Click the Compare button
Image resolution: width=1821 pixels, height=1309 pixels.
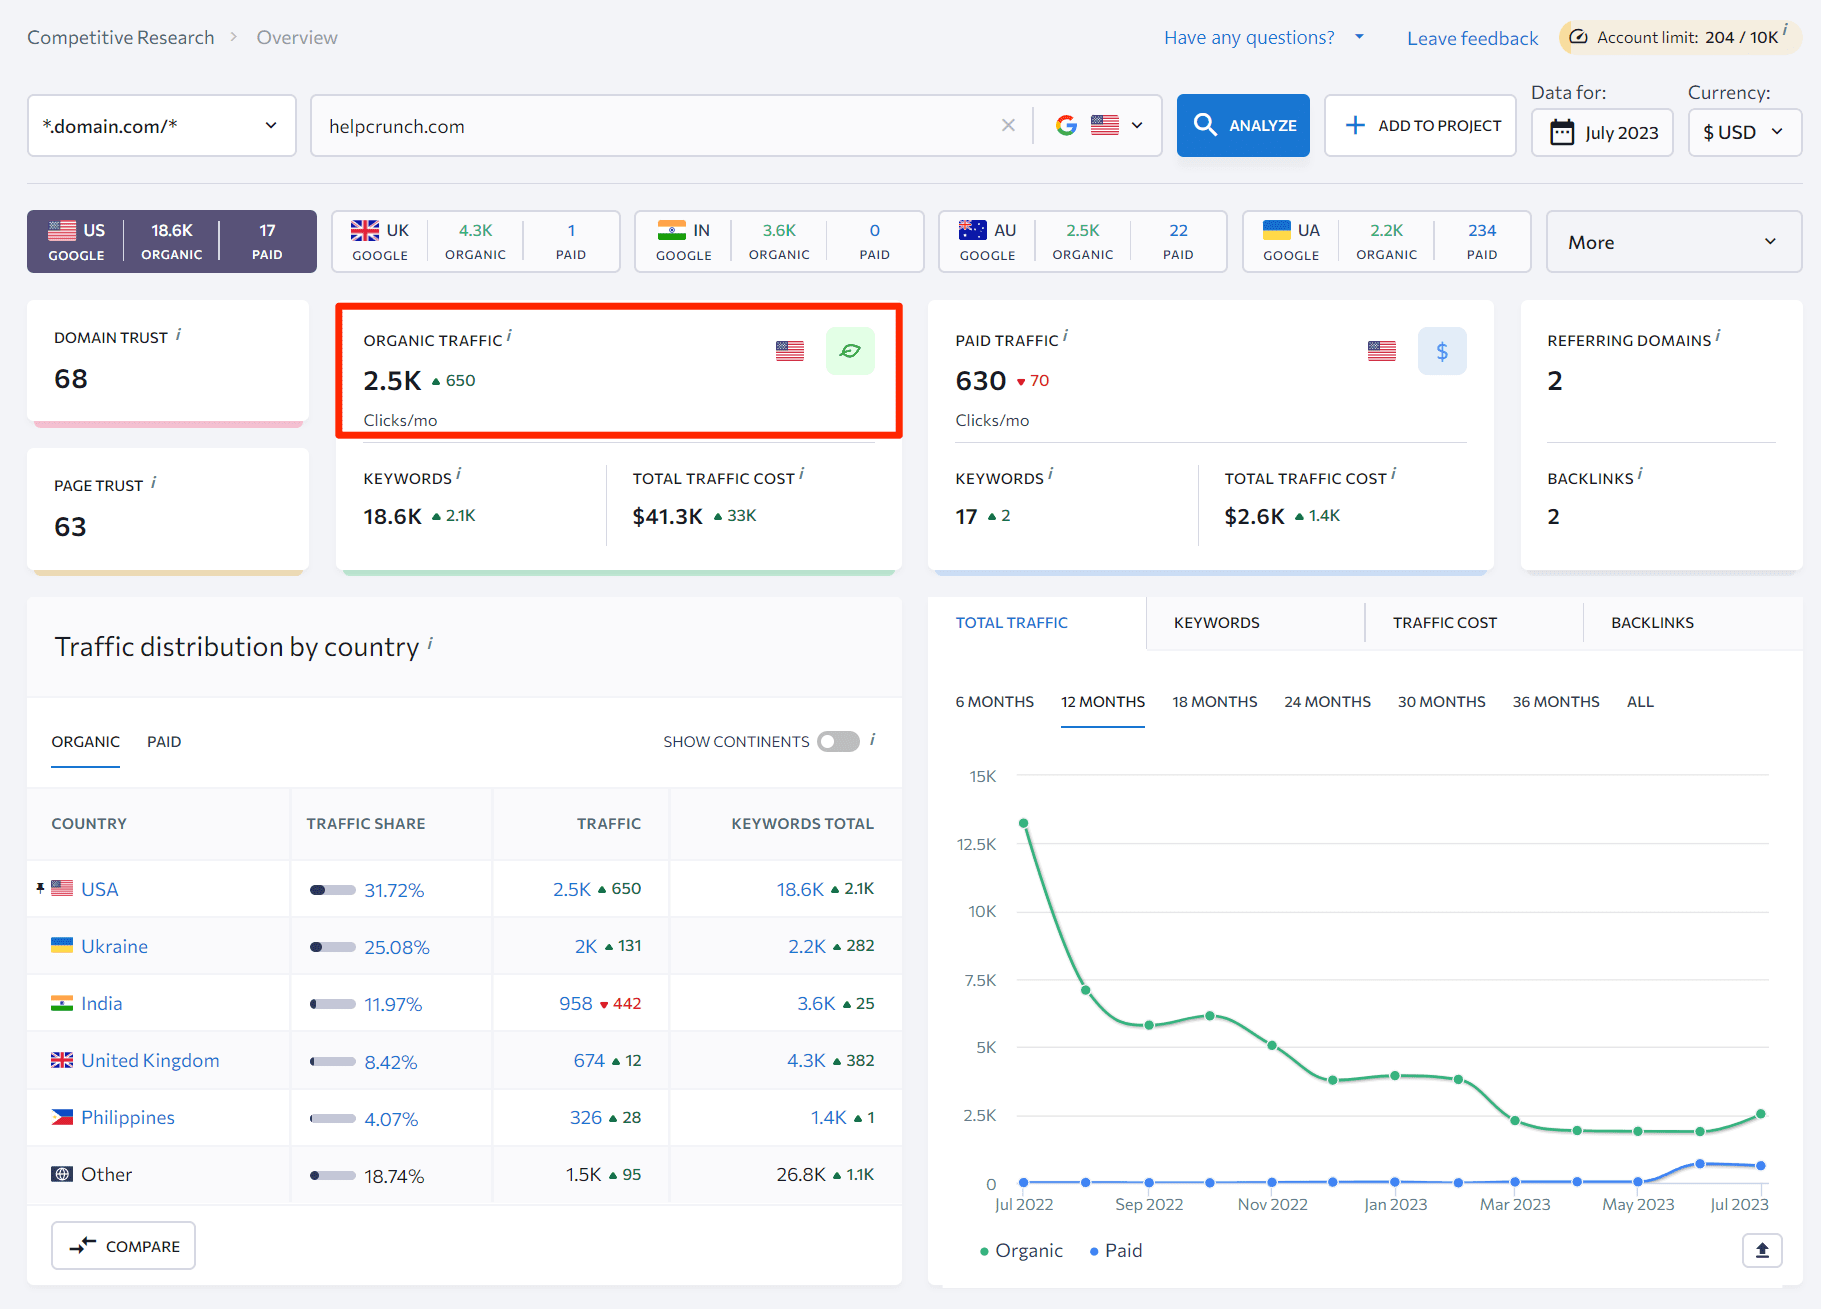click(x=123, y=1246)
